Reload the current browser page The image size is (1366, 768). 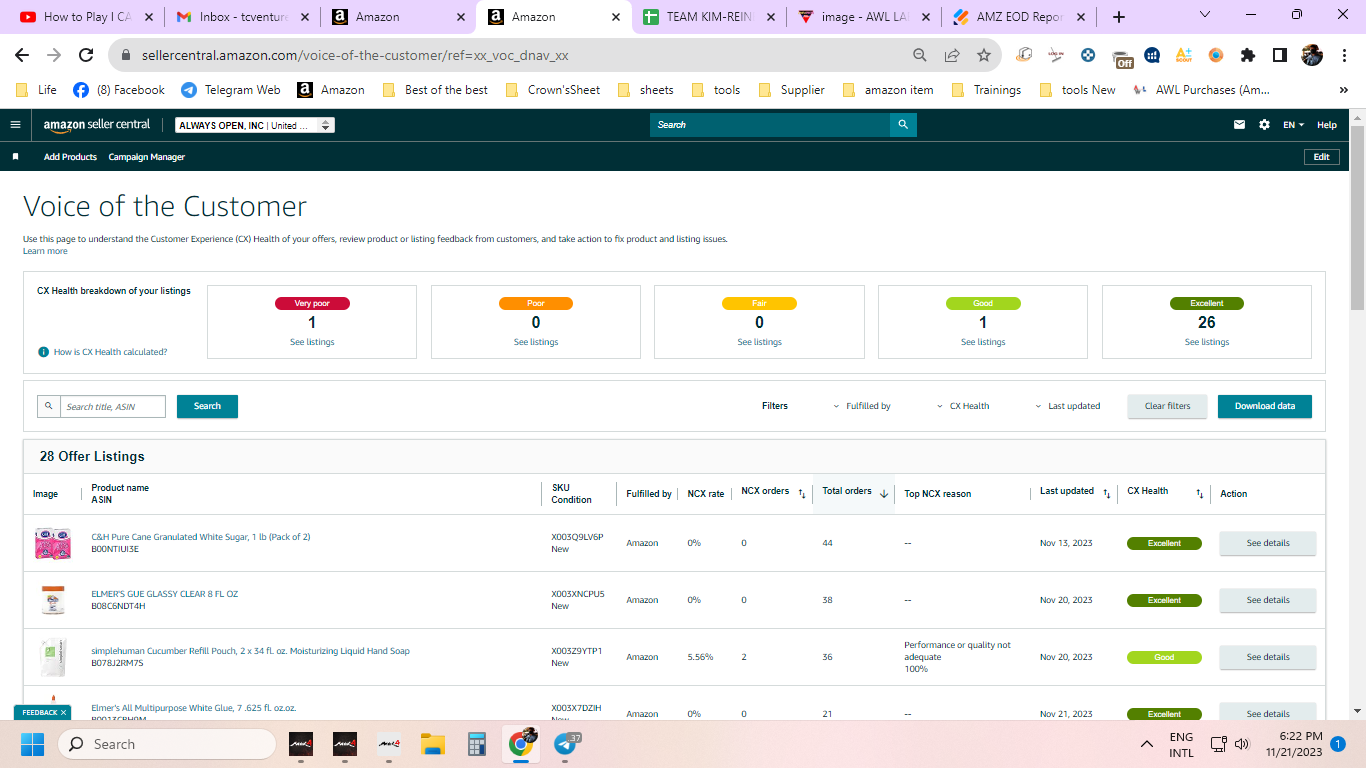tap(86, 56)
